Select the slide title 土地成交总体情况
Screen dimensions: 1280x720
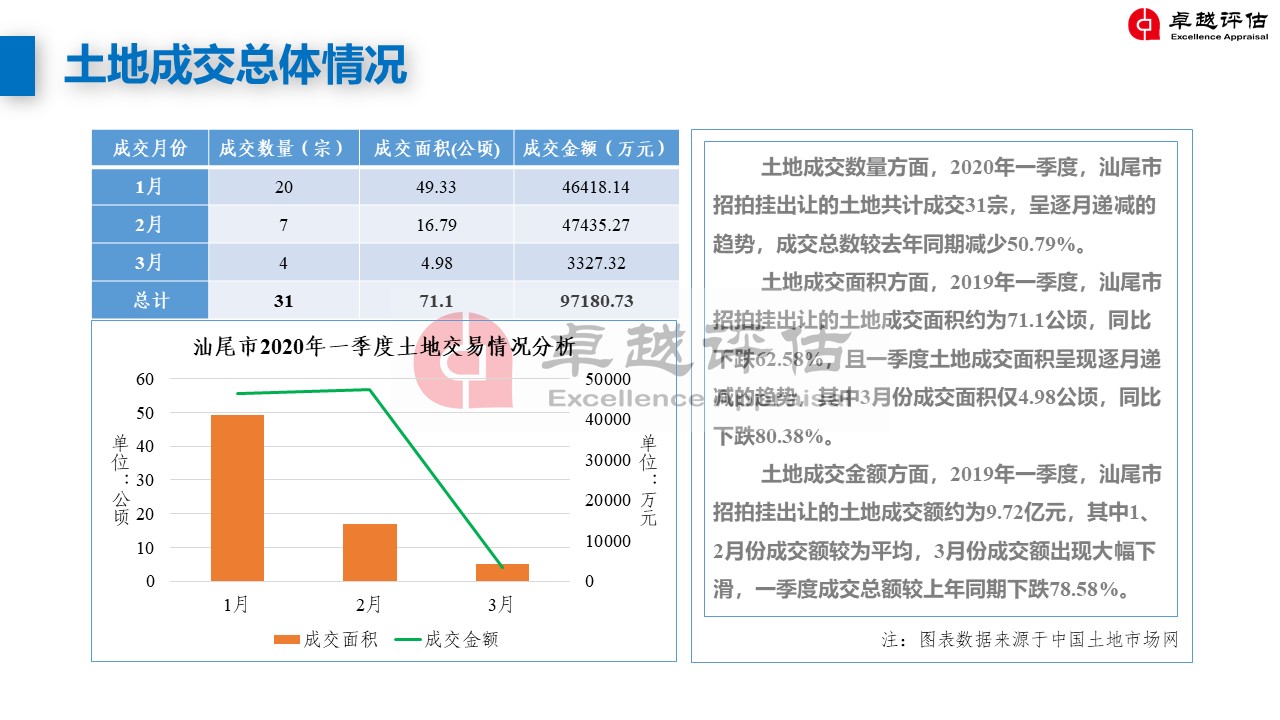[x=236, y=66]
